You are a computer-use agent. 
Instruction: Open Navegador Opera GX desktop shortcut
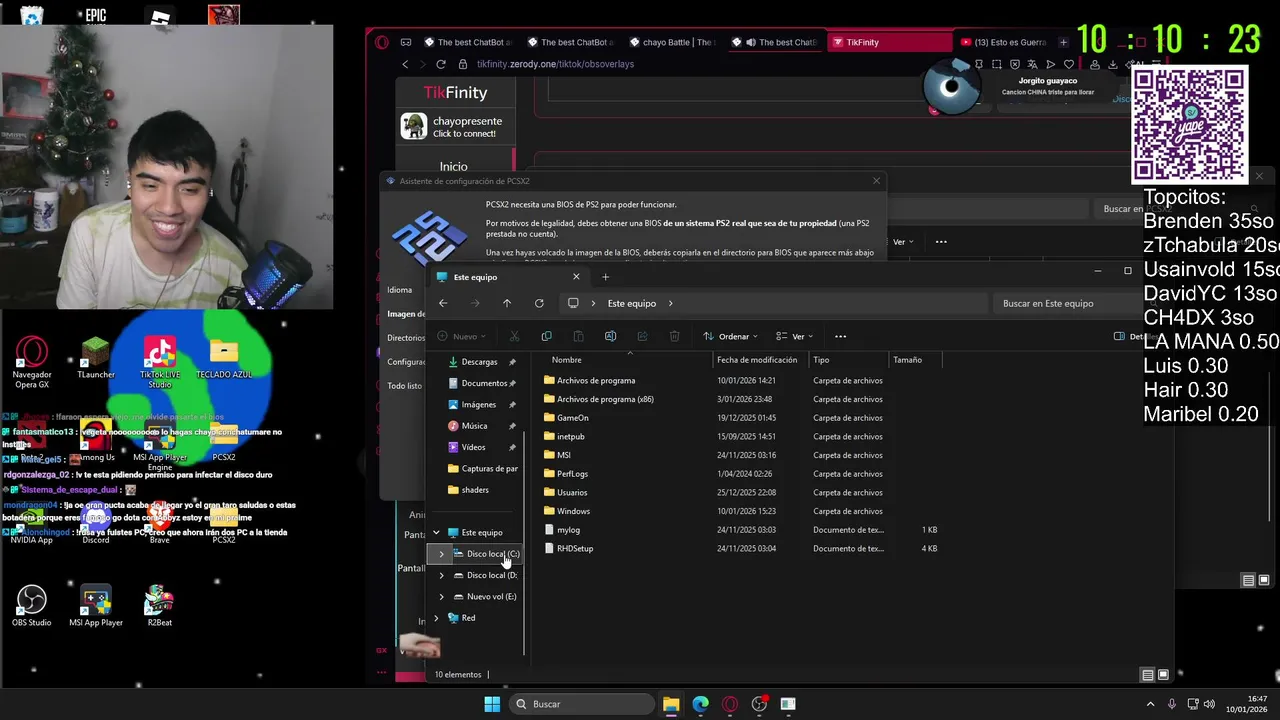point(32,363)
